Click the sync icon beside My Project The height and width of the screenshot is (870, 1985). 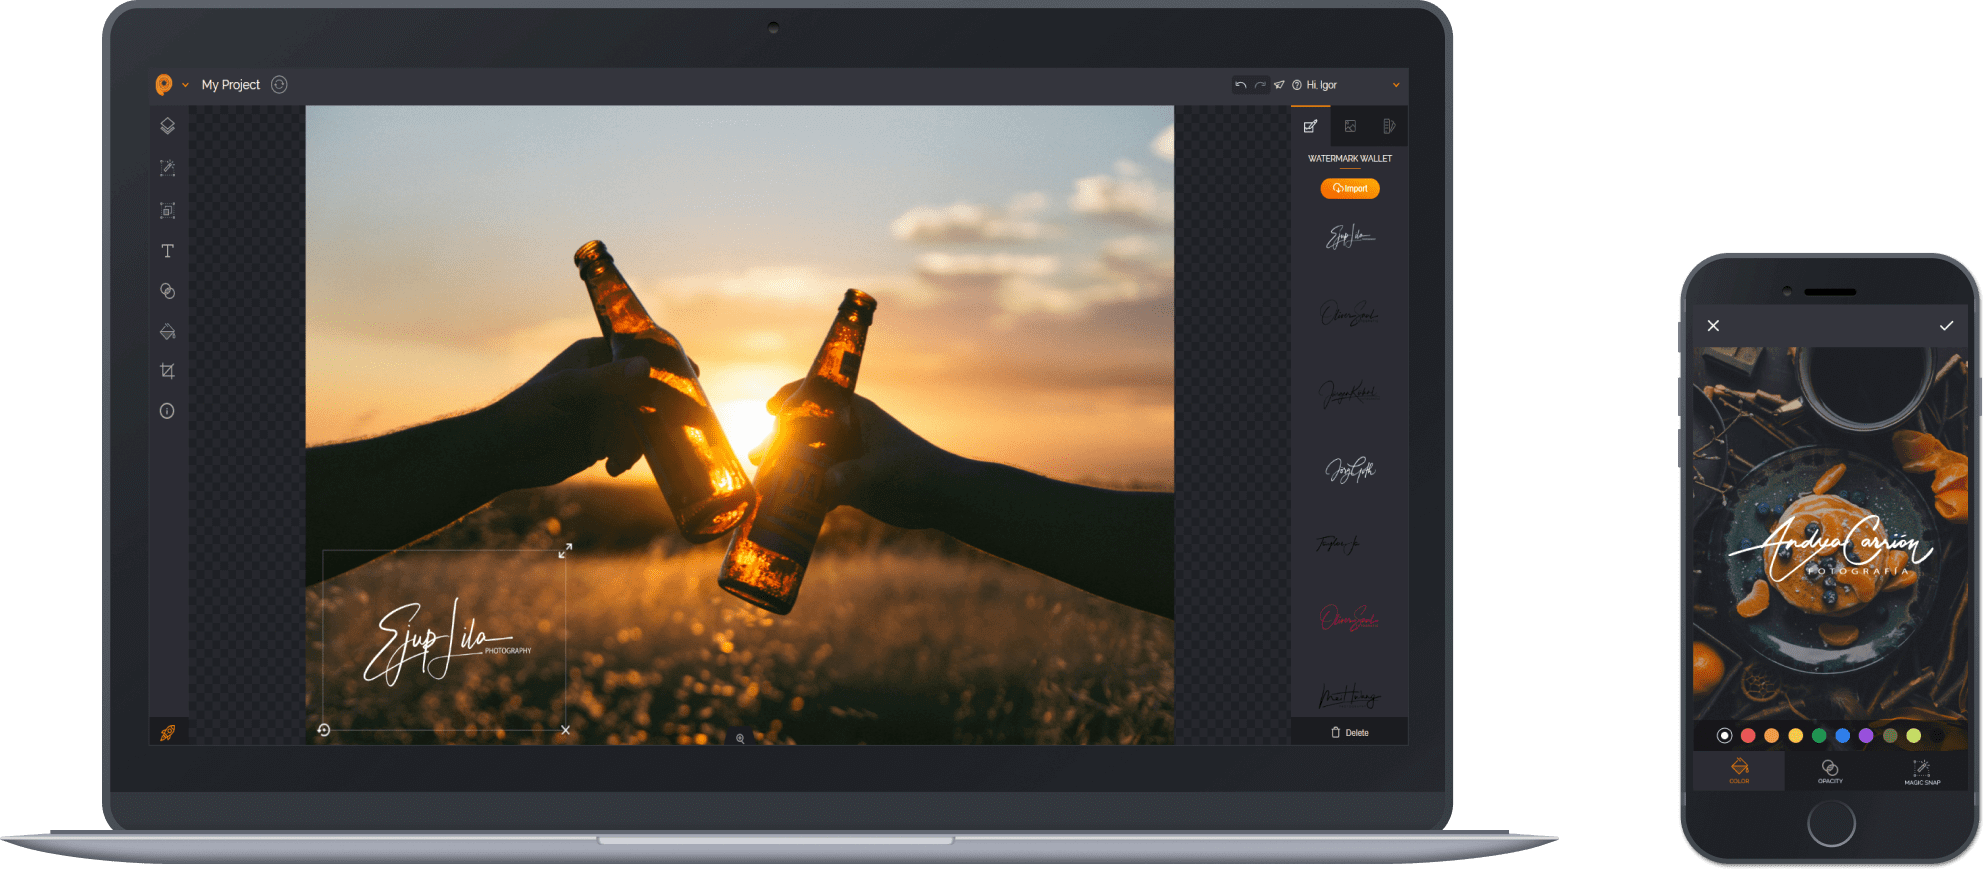point(279,85)
